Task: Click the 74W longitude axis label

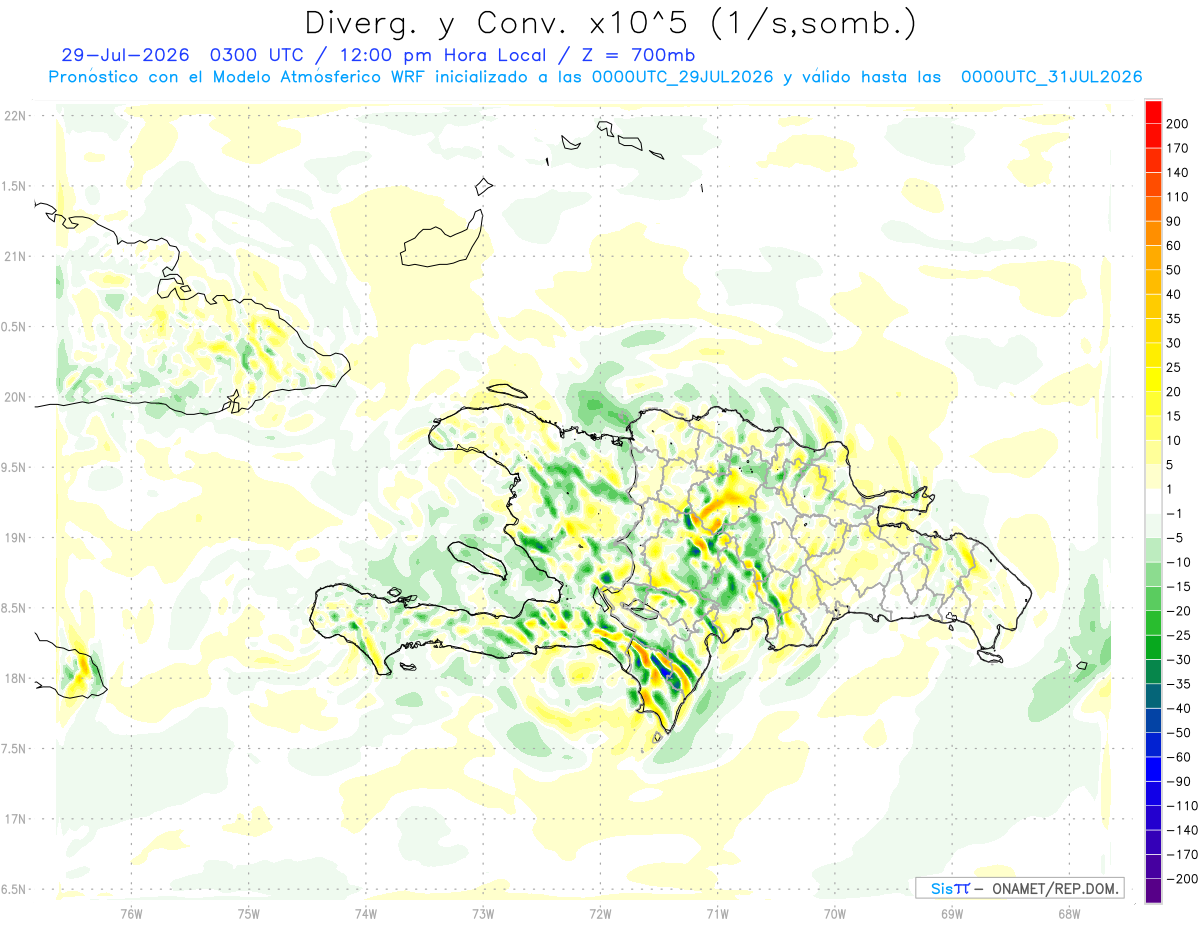Action: point(365,913)
